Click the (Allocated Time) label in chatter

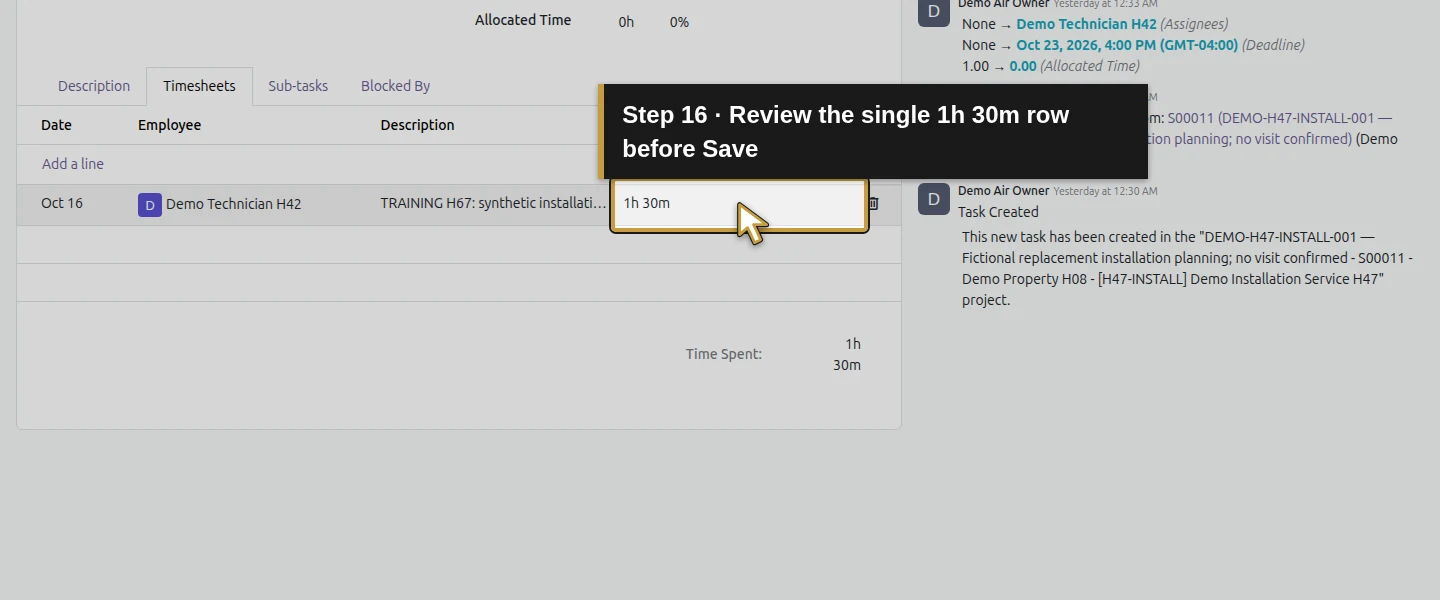click(1089, 66)
